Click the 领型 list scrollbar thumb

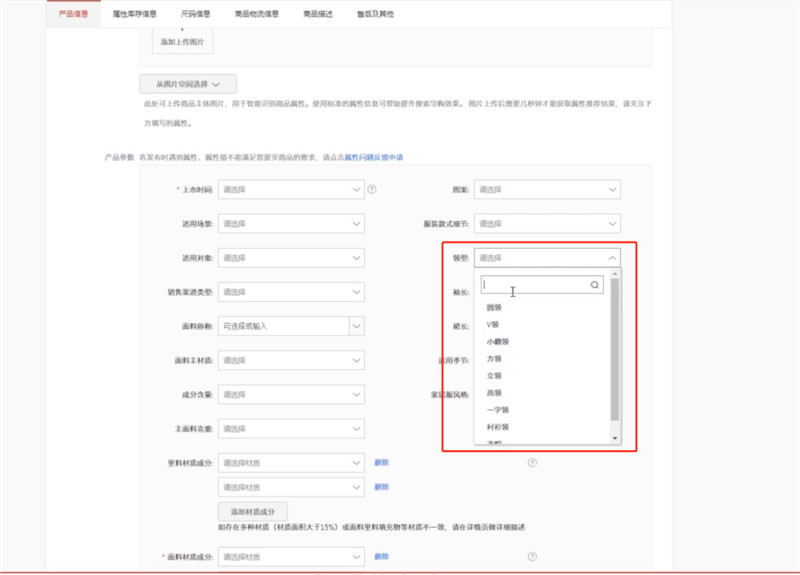(x=615, y=349)
